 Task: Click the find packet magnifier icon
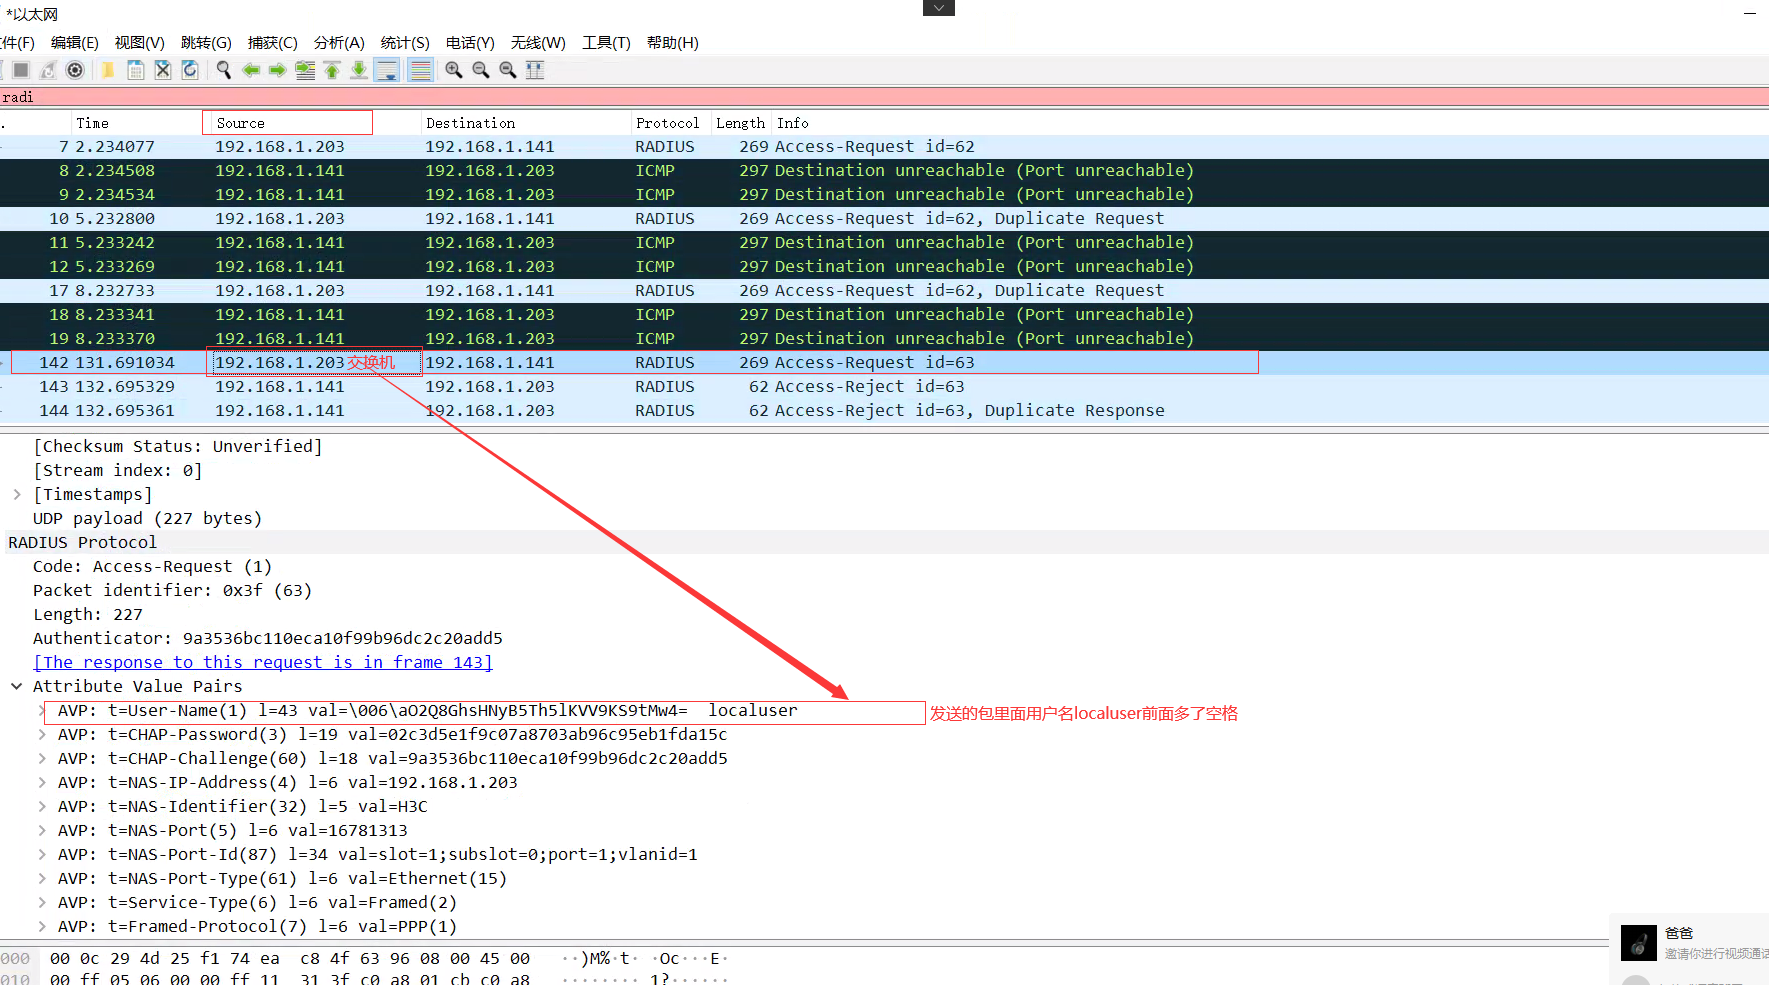[x=223, y=70]
